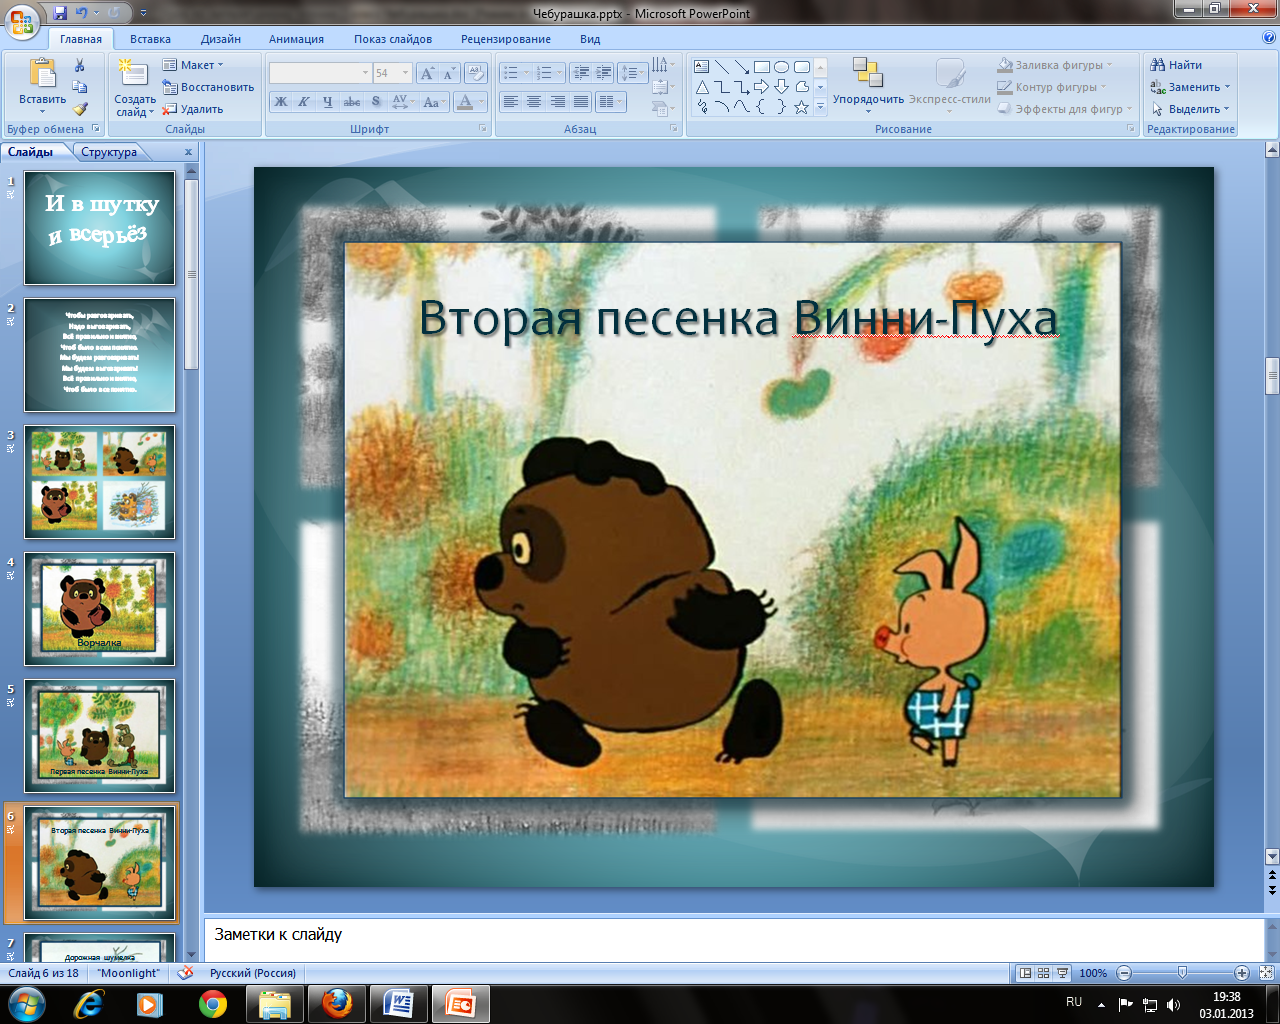Open the Заменить replace dropdown arrow

coord(1227,87)
